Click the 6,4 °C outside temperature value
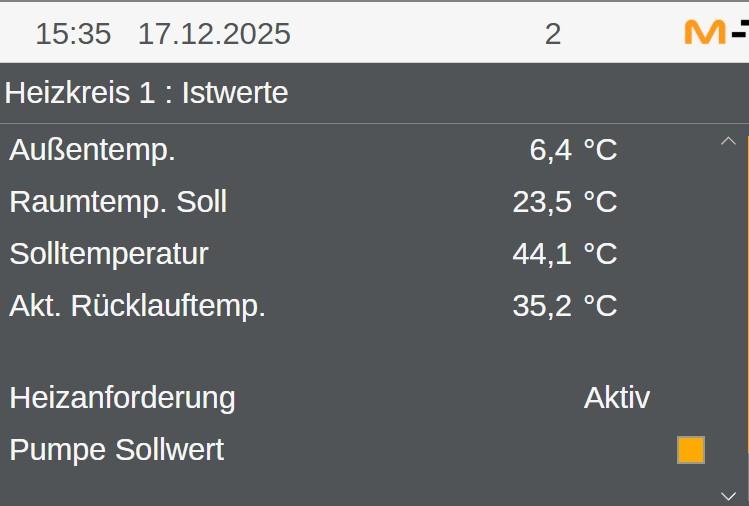 click(572, 150)
